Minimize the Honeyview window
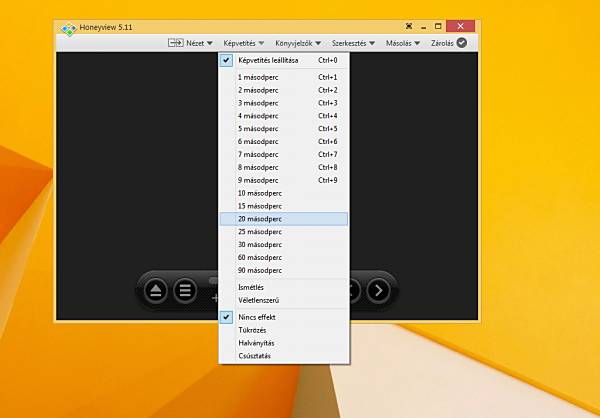Viewport: 600px width, 418px height. [424, 27]
